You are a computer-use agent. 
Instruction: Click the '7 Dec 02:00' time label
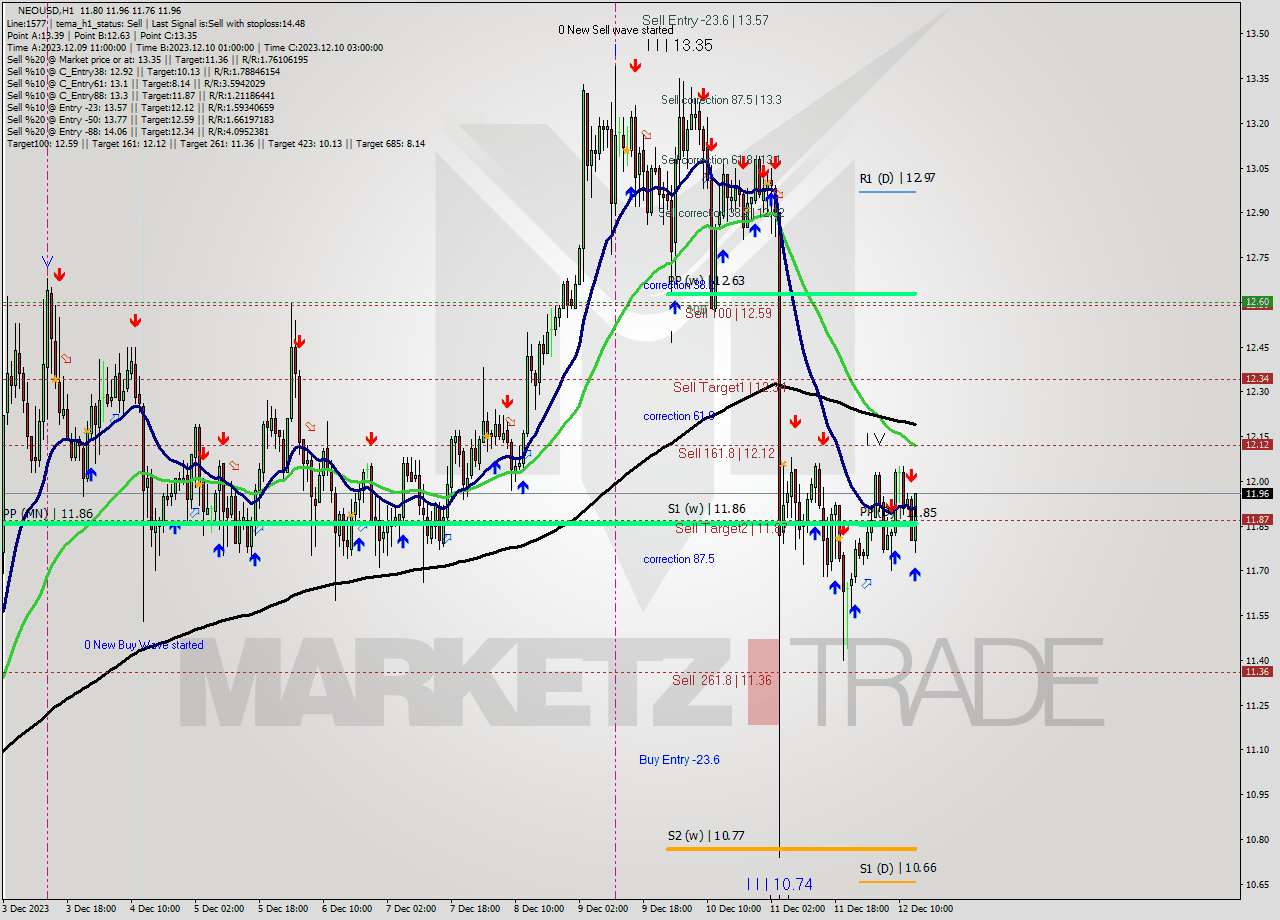(x=411, y=909)
